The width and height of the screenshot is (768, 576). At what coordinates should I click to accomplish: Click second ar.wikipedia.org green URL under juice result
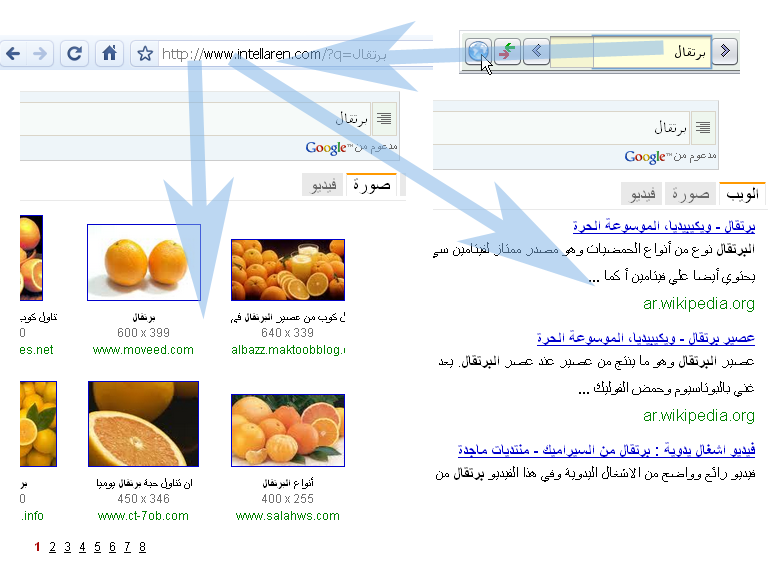click(699, 415)
